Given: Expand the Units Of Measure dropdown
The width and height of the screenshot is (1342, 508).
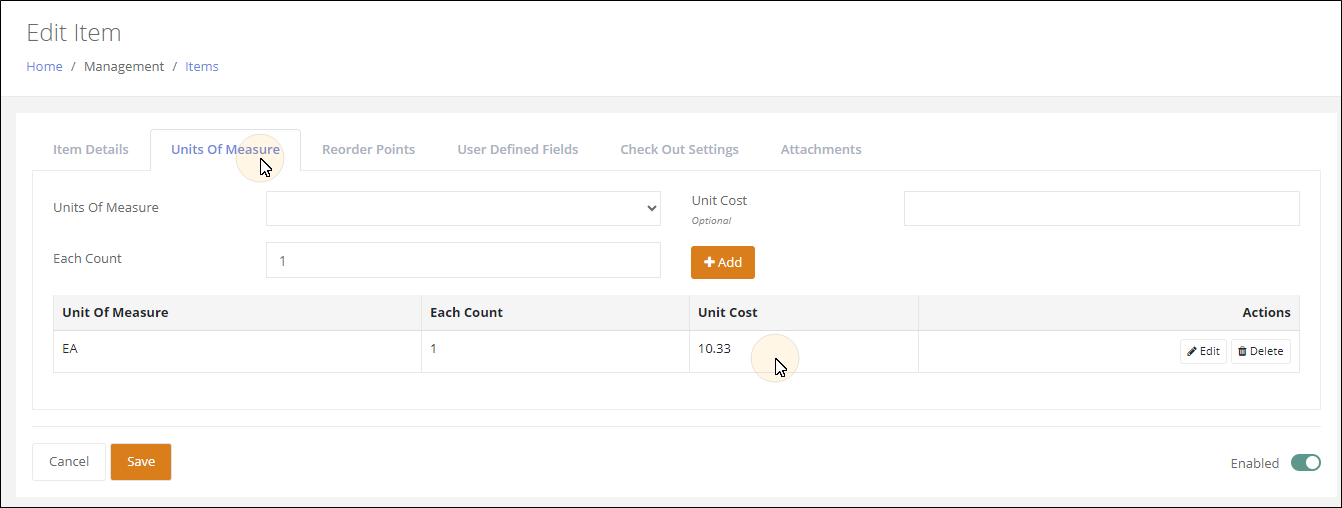Looking at the screenshot, I should (463, 208).
